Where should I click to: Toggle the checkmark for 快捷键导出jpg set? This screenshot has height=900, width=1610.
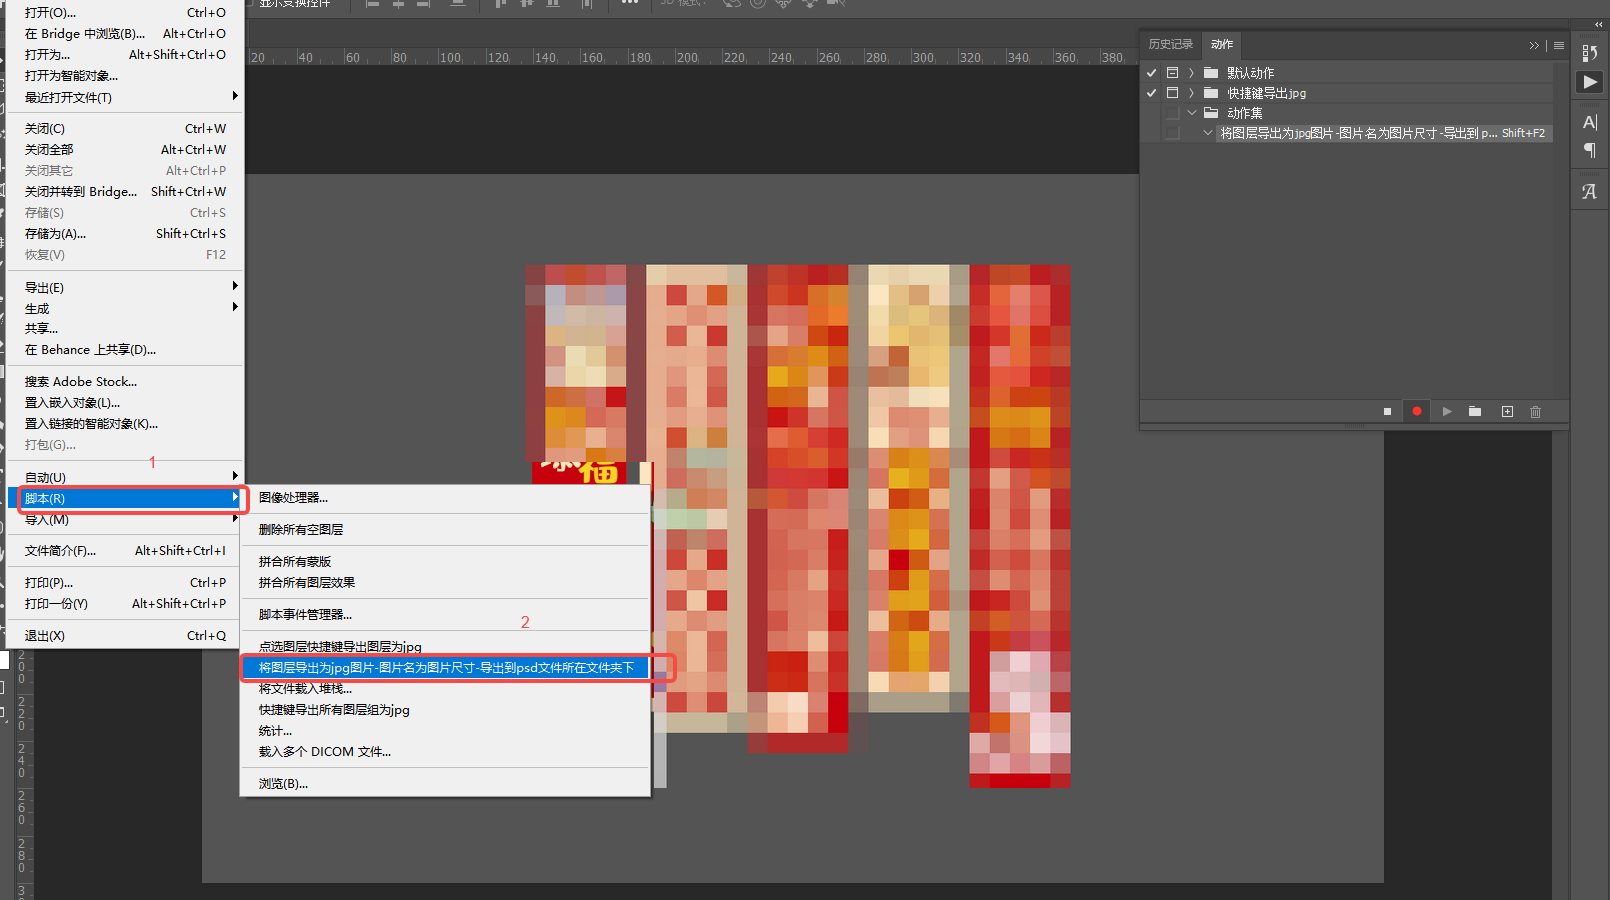point(1152,93)
